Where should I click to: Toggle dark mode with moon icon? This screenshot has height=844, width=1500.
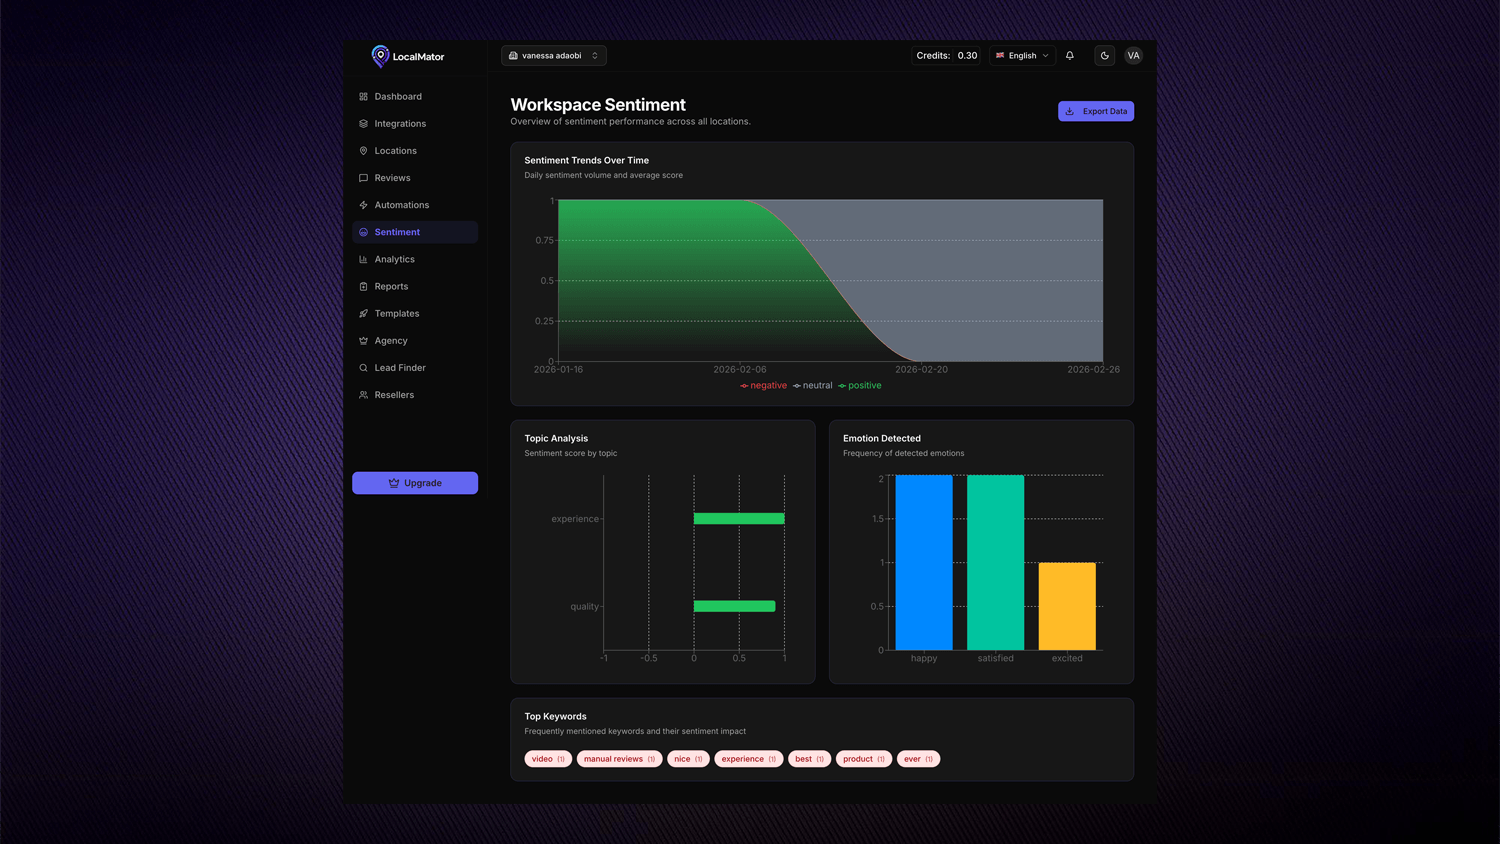[1104, 56]
